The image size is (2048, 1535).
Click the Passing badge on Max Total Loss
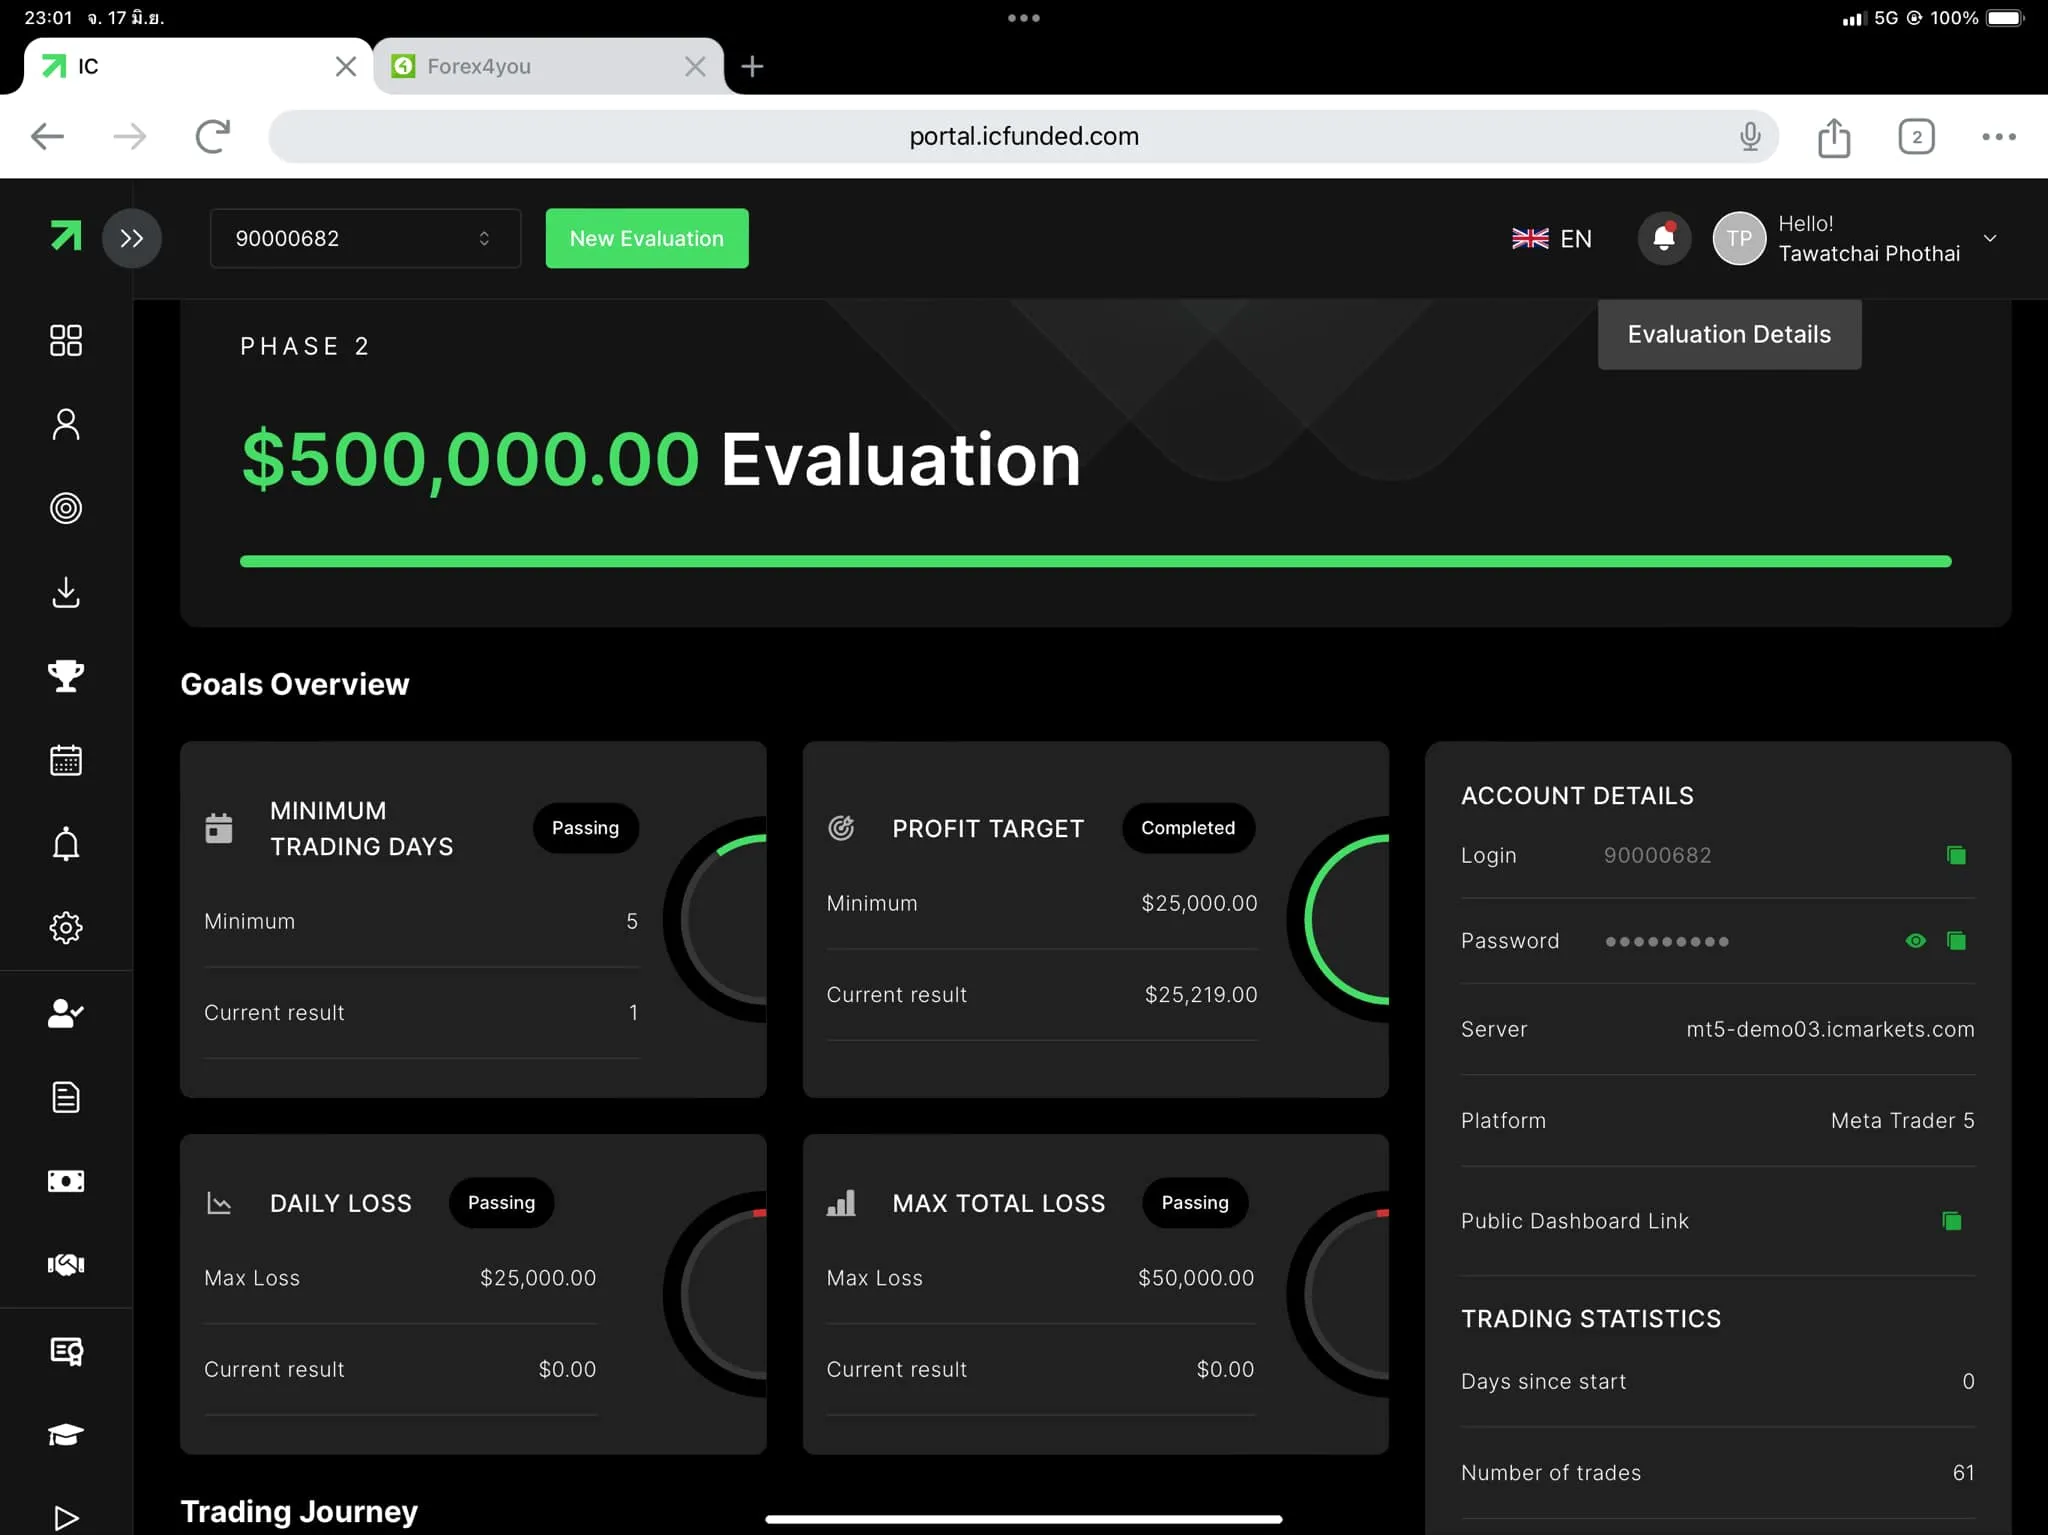tap(1194, 1202)
